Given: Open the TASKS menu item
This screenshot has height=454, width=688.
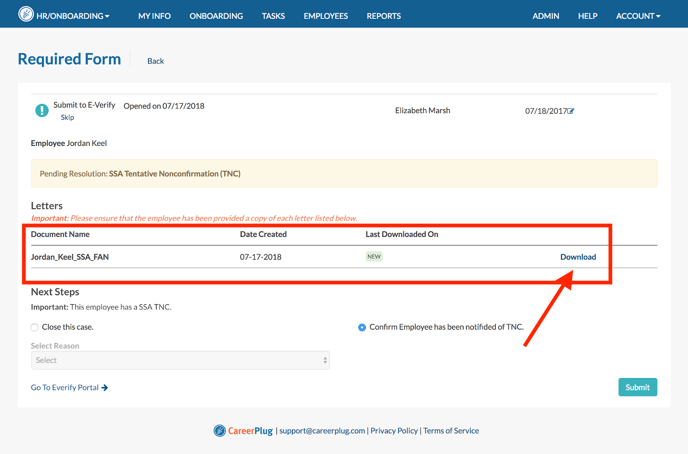Looking at the screenshot, I should (x=273, y=16).
